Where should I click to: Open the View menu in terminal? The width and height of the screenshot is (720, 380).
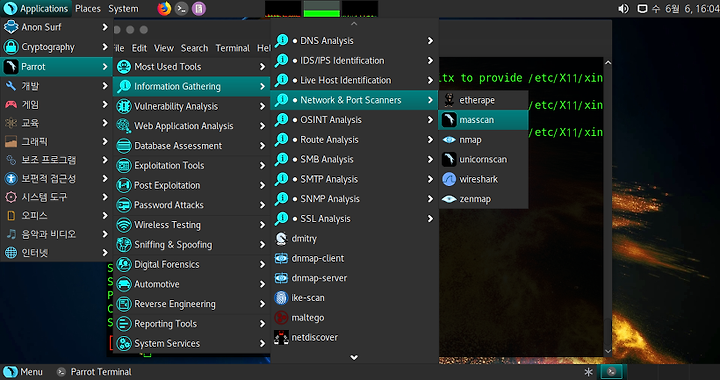pos(164,48)
